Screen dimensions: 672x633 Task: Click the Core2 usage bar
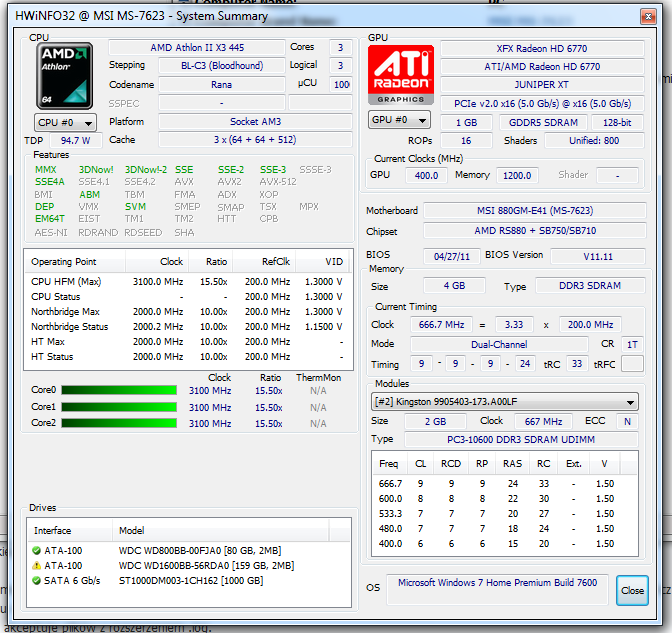coord(119,423)
